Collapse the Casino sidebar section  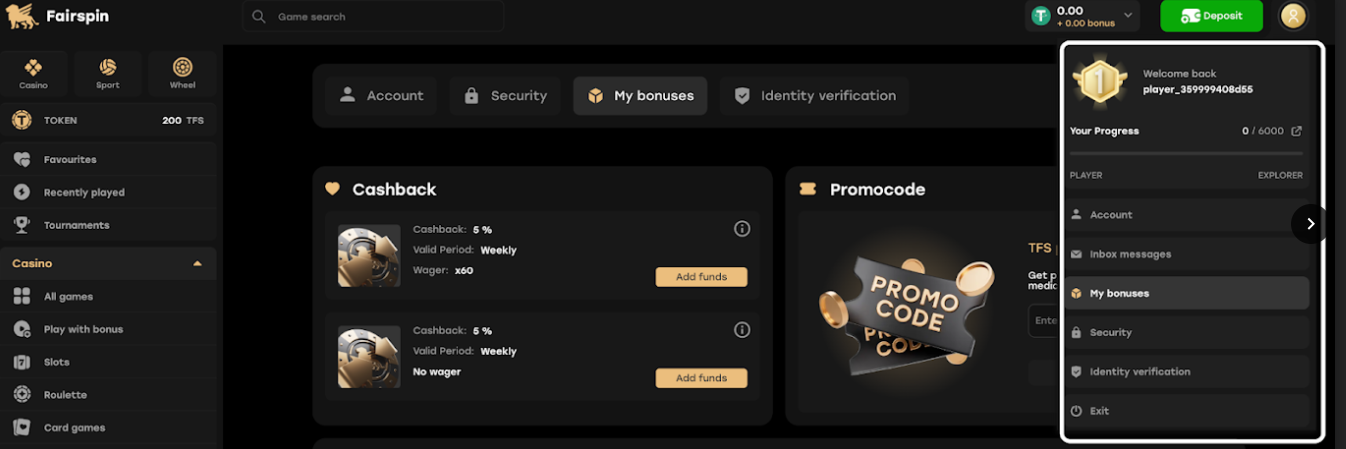coord(197,264)
